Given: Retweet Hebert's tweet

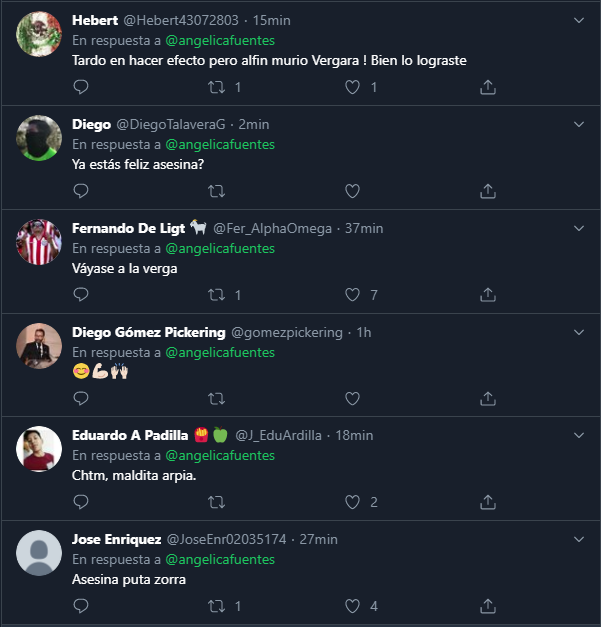Looking at the screenshot, I should click(x=216, y=87).
